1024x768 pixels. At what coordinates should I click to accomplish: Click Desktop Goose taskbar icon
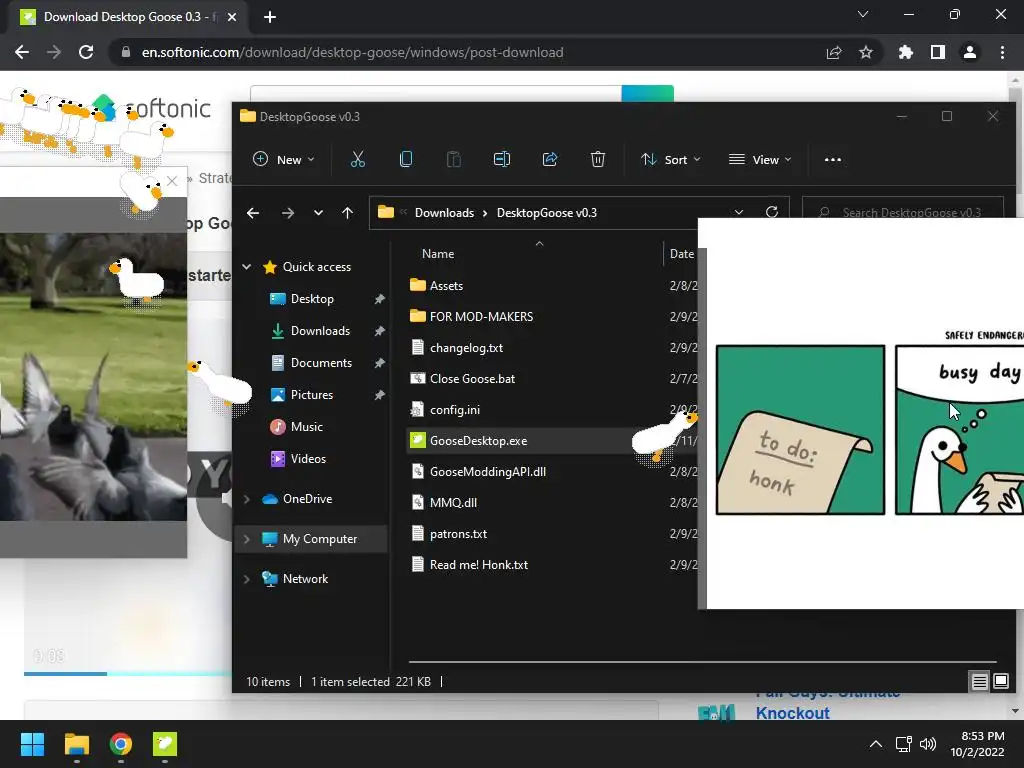(x=165, y=744)
